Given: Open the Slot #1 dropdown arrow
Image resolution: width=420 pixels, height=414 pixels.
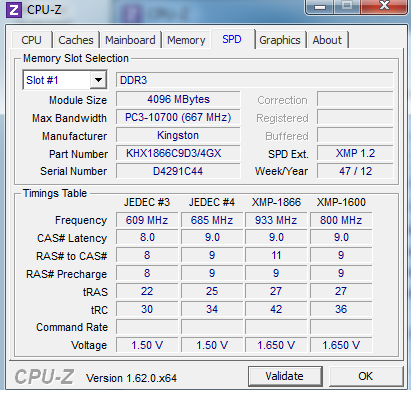Looking at the screenshot, I should tap(98, 80).
